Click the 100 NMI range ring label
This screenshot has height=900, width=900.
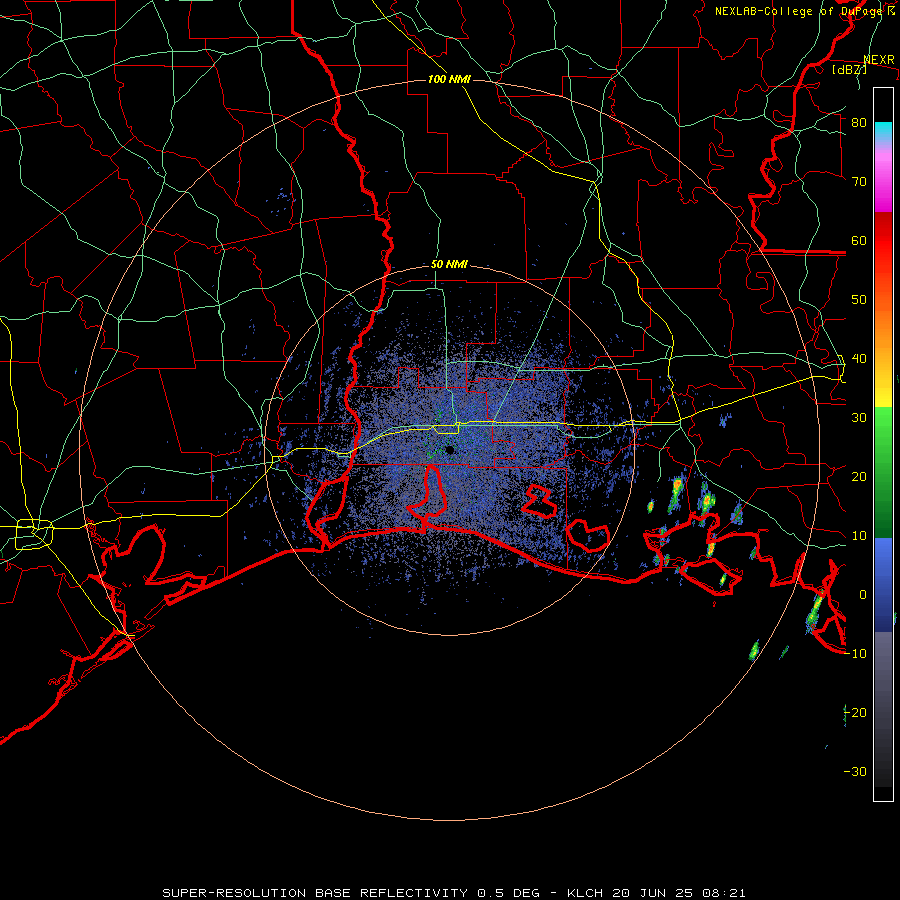tap(449, 79)
